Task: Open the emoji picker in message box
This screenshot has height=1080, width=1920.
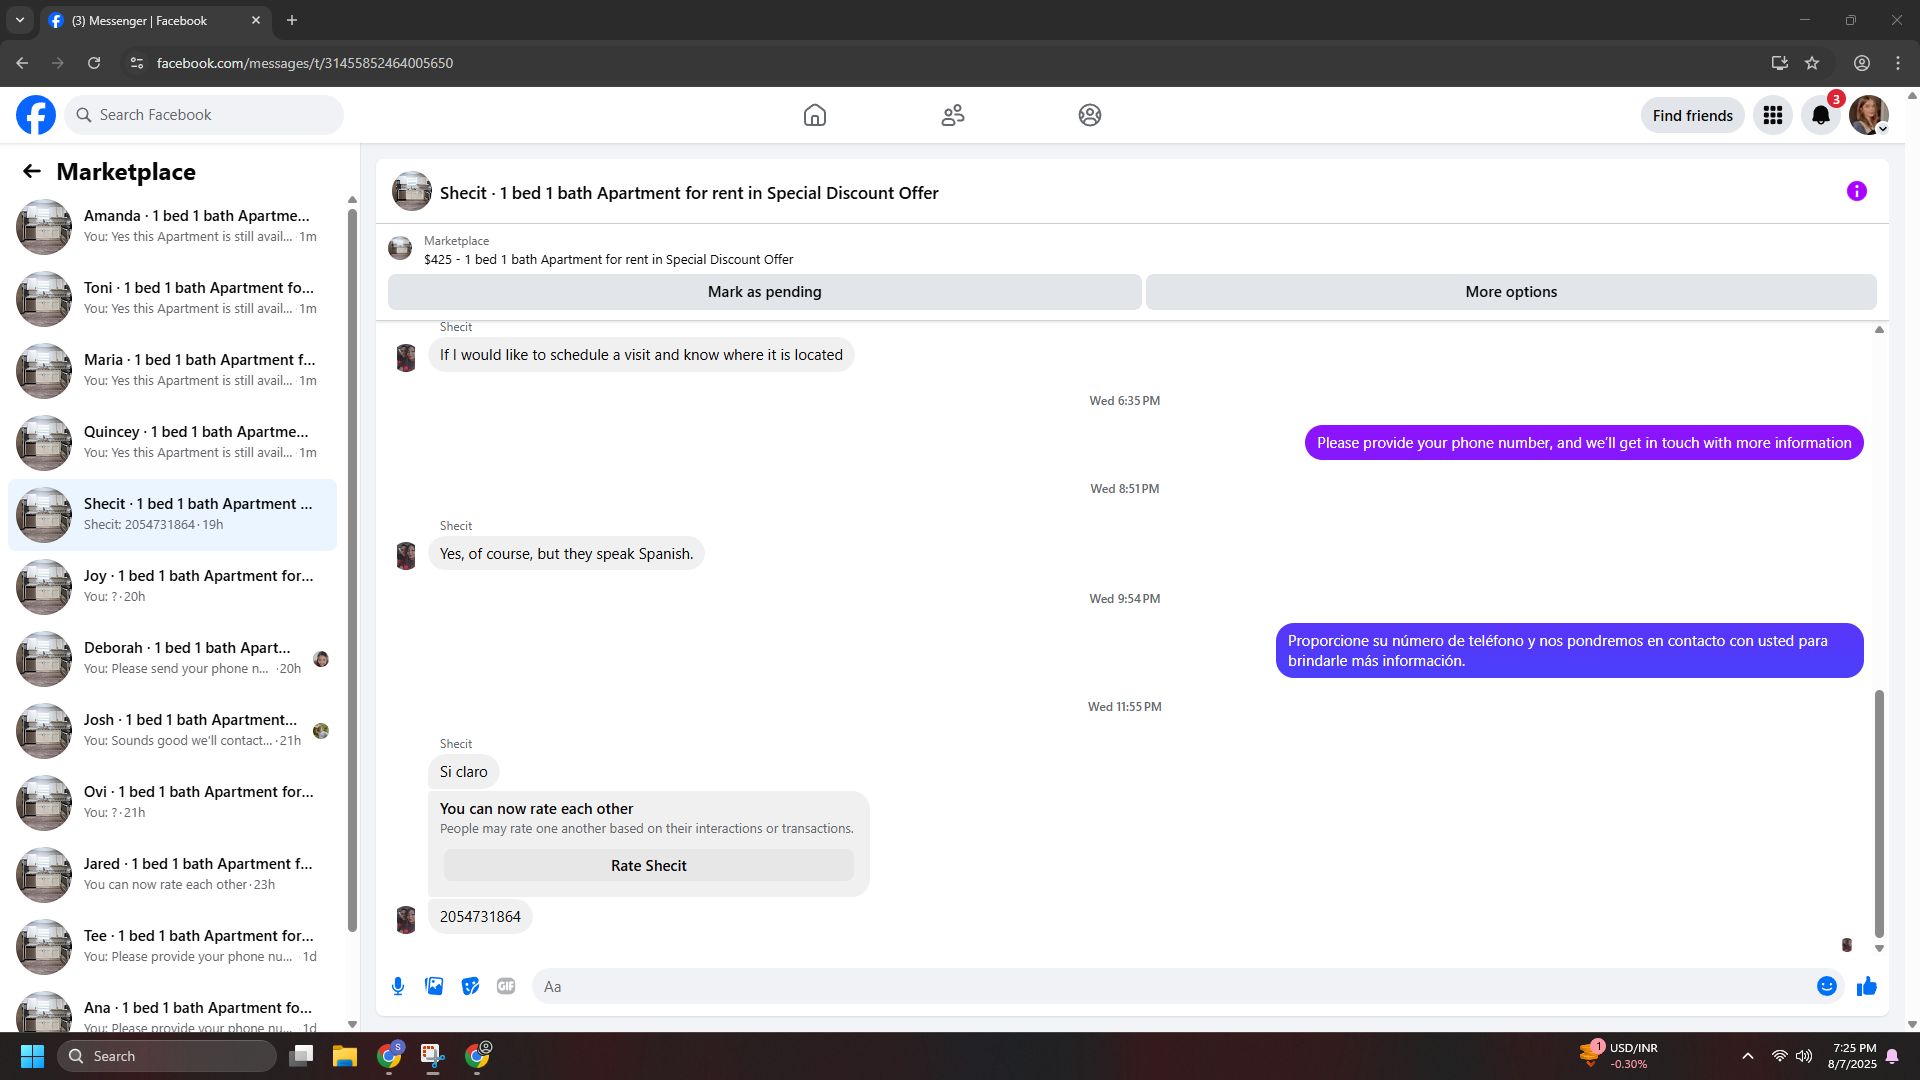Action: 1827,986
